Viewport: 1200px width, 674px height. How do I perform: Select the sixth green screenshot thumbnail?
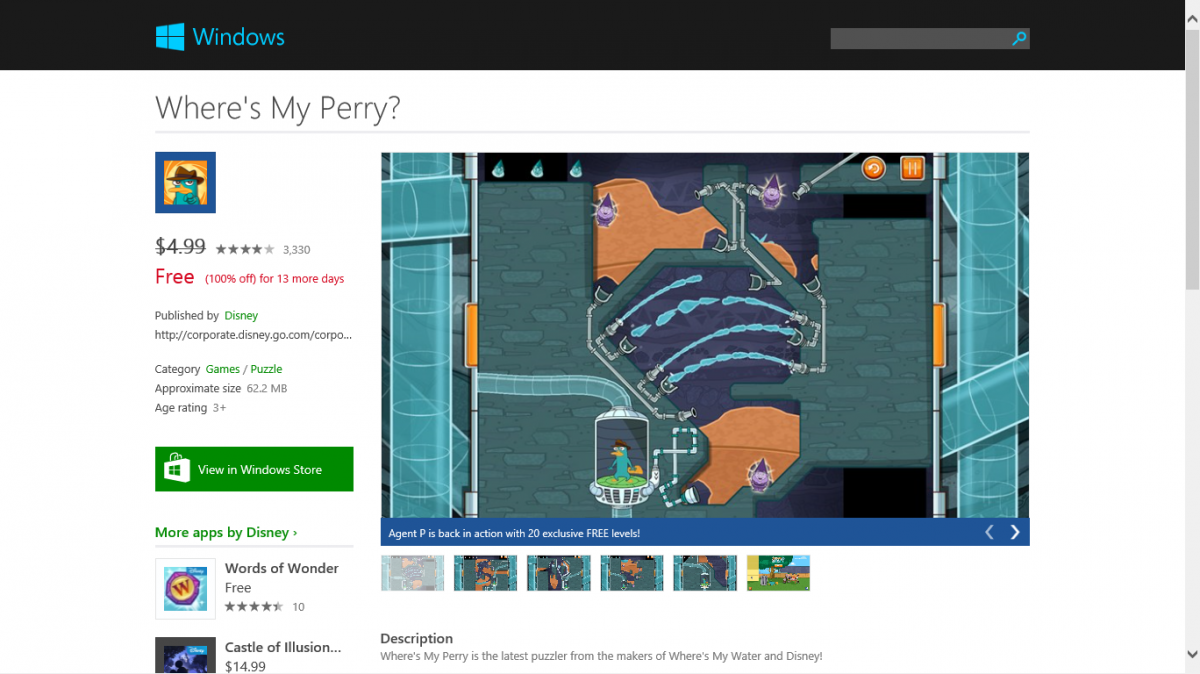click(x=778, y=573)
